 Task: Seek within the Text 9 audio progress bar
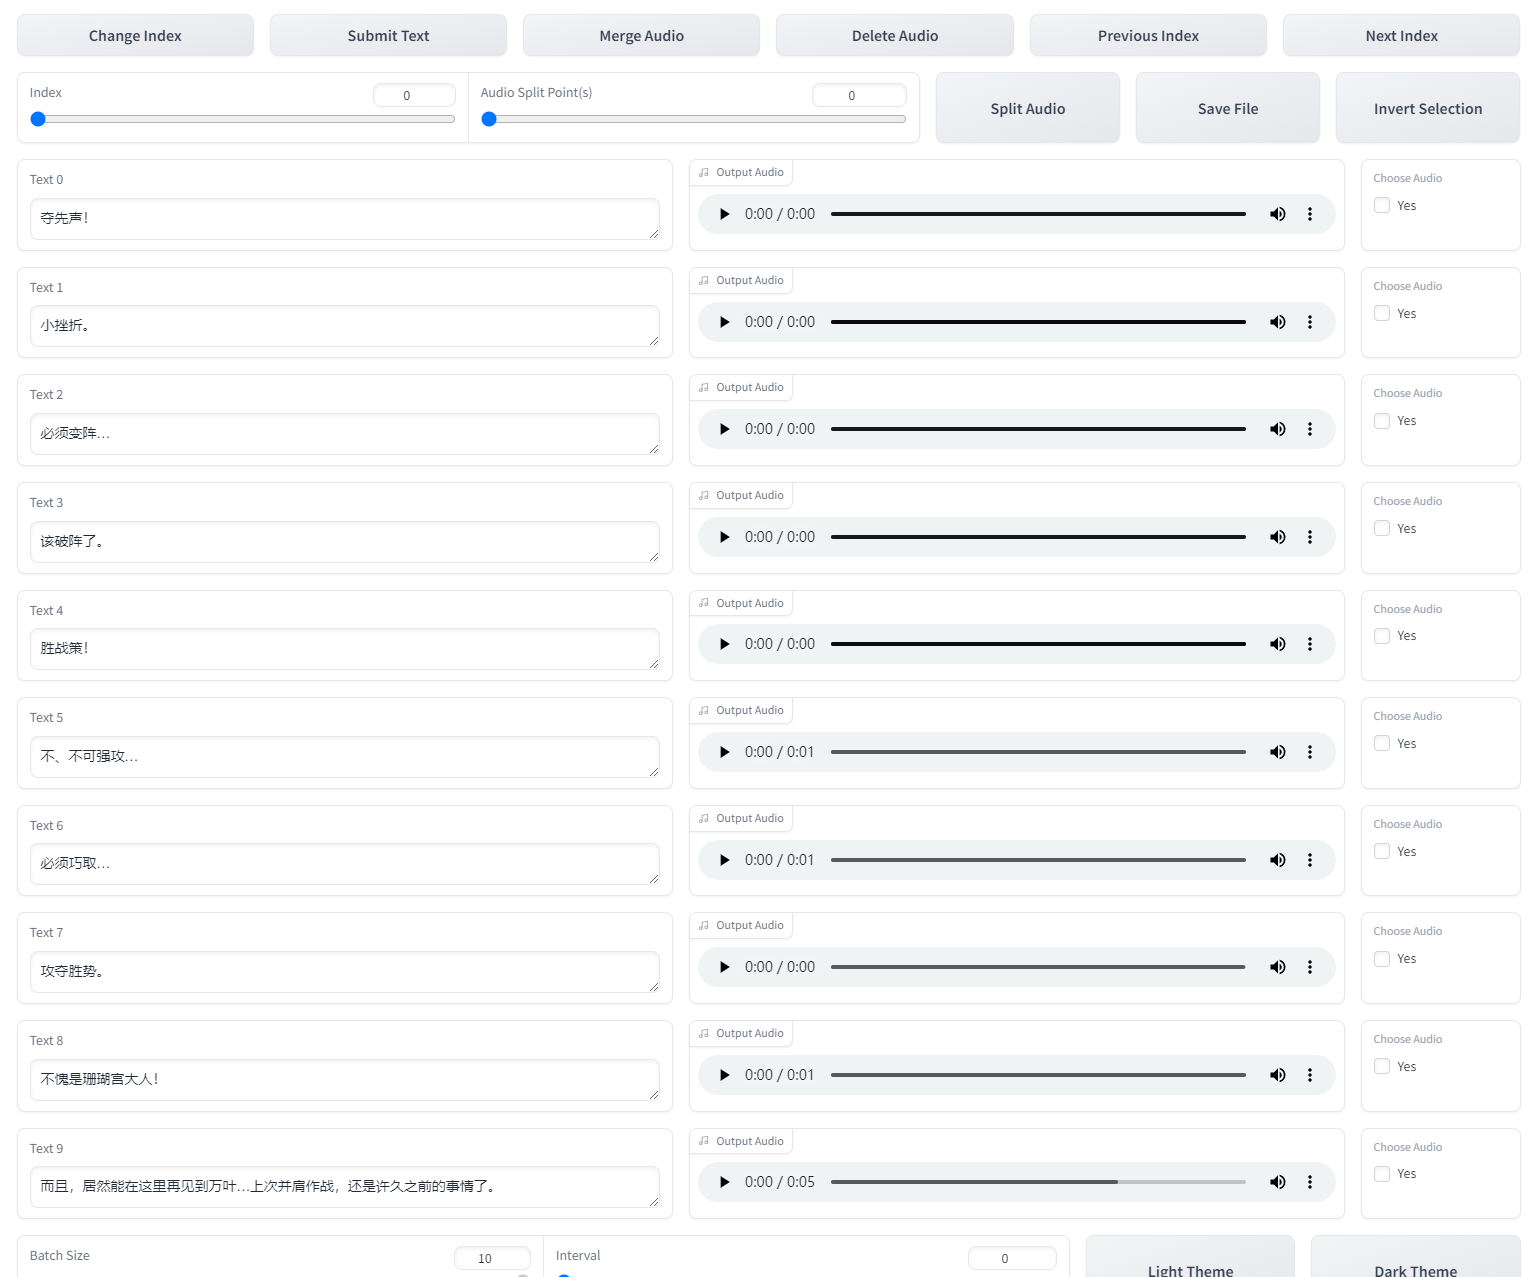pos(1038,1182)
